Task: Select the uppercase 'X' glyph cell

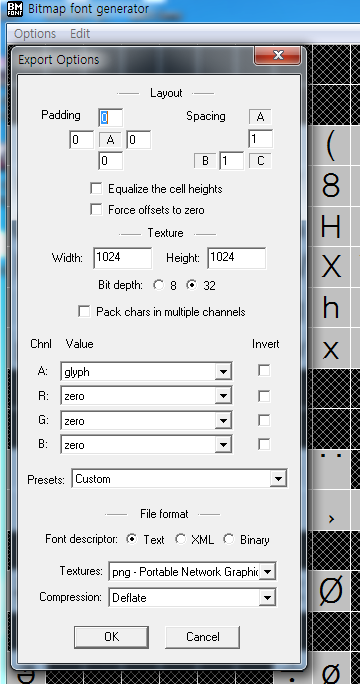Action: click(x=331, y=268)
